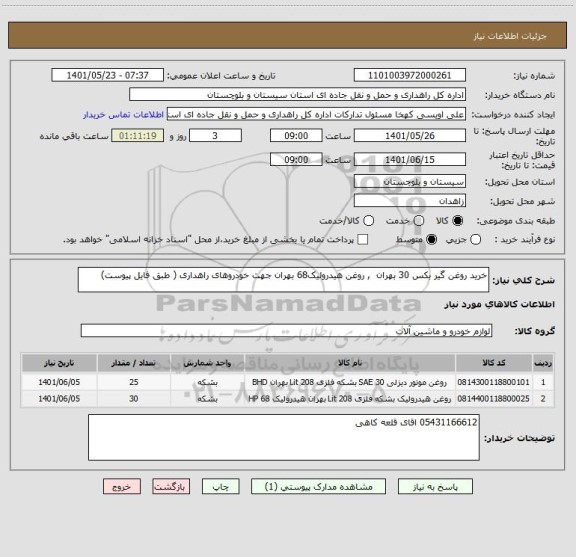Select the جزیی purchase type radio
576x557 pixels.
point(475,240)
